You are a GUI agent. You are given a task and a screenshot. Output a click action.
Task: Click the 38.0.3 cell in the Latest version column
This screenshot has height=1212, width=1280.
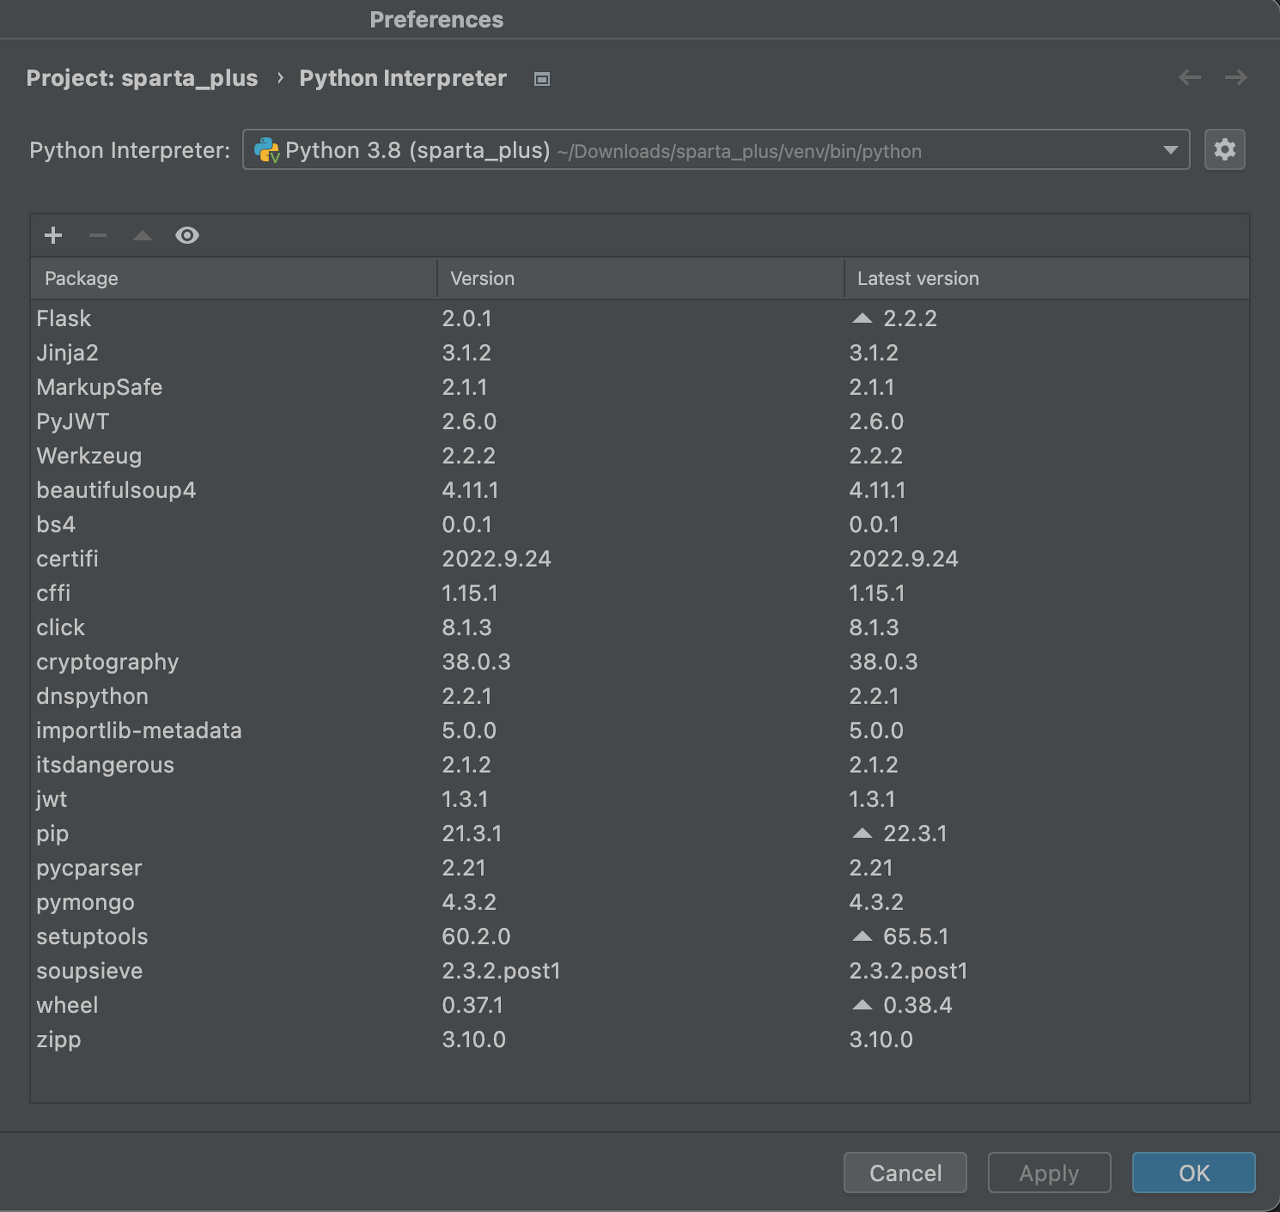[x=883, y=662]
